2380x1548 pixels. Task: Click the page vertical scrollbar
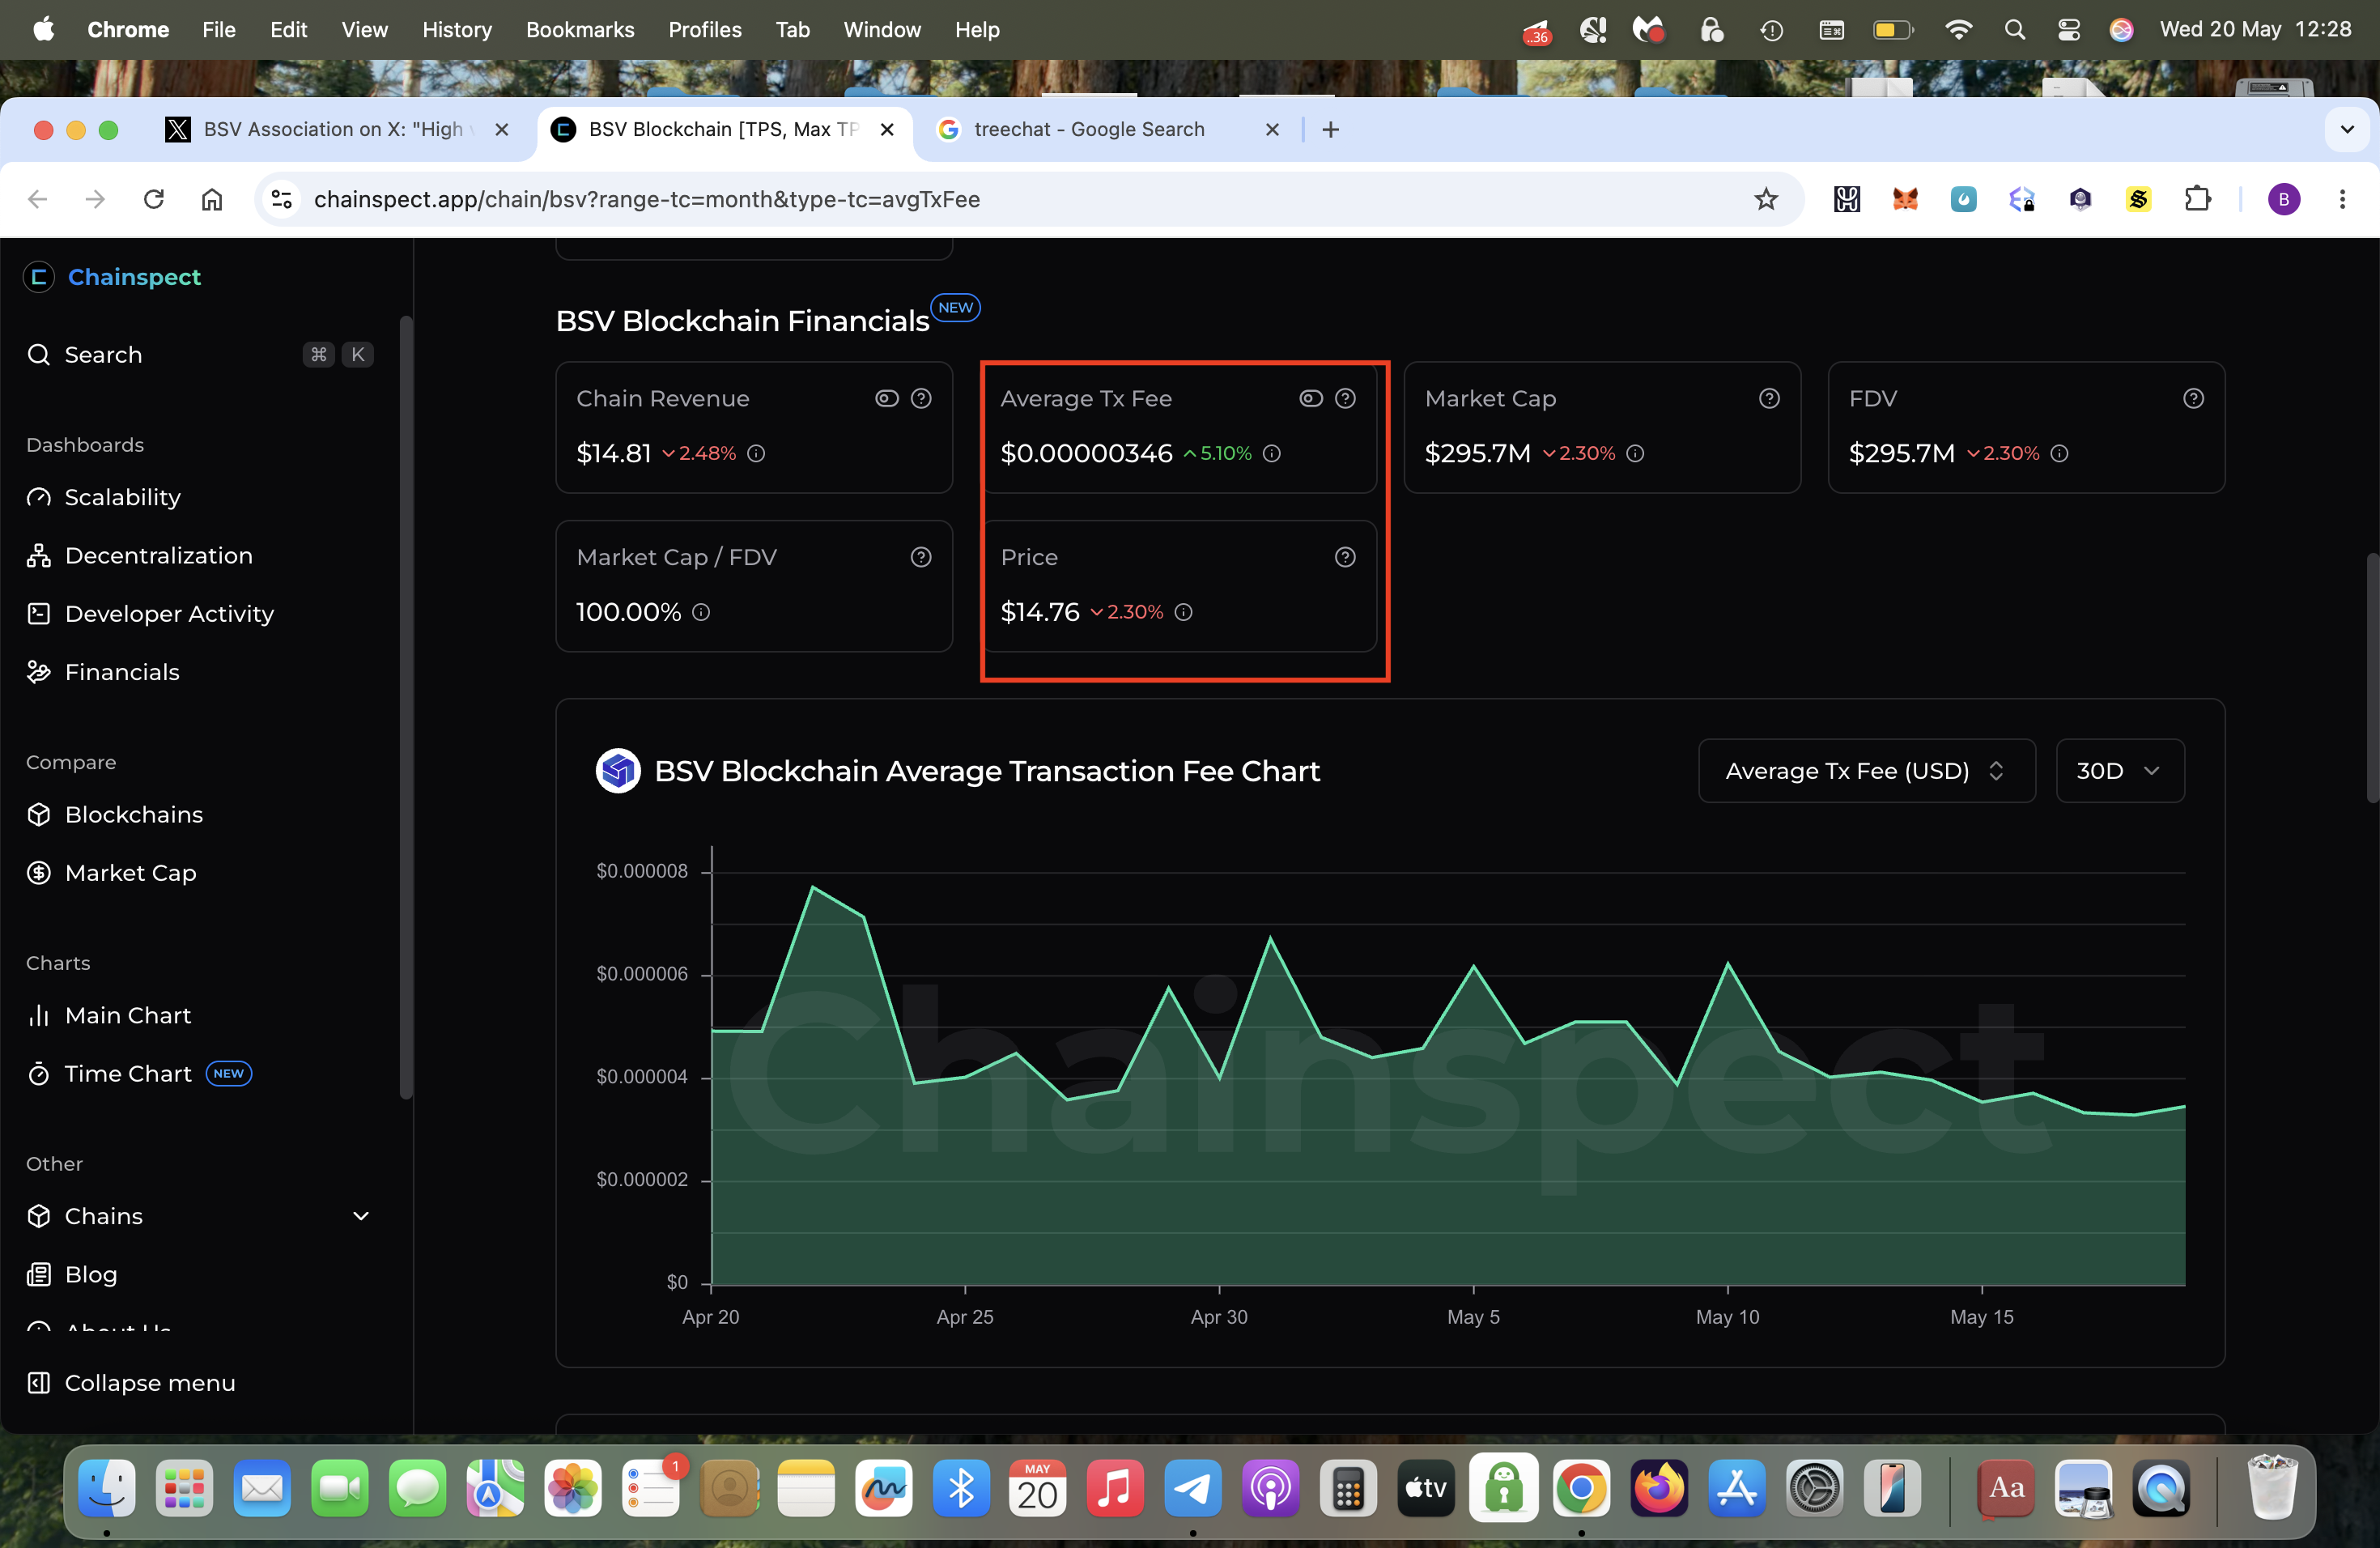tap(2371, 677)
